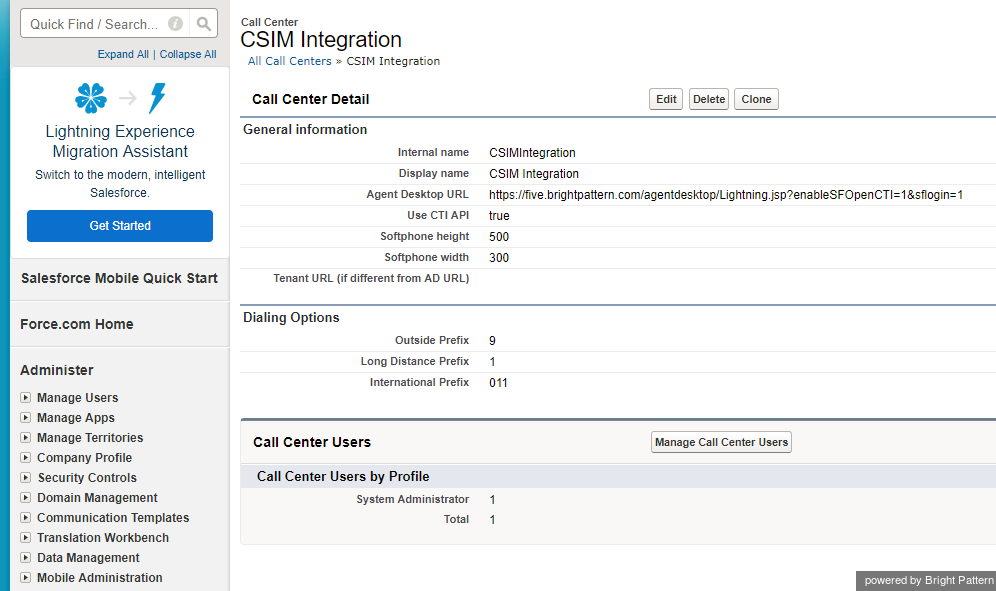Open Data Management menu item
Screen dimensions: 996x591
88,558
